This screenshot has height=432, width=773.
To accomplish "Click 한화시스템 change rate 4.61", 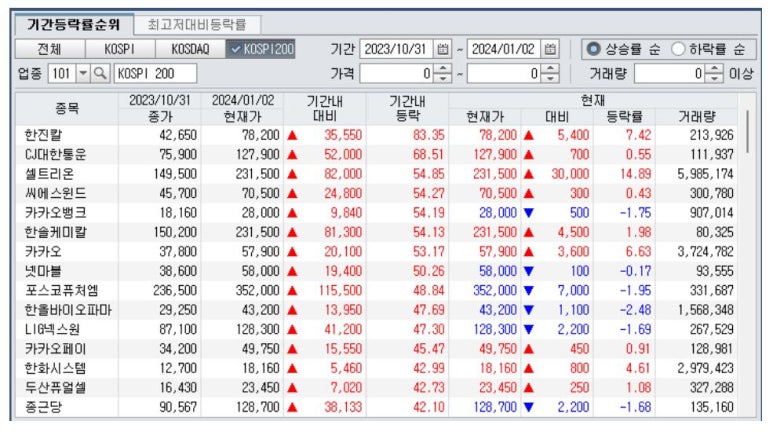I will 638,368.
